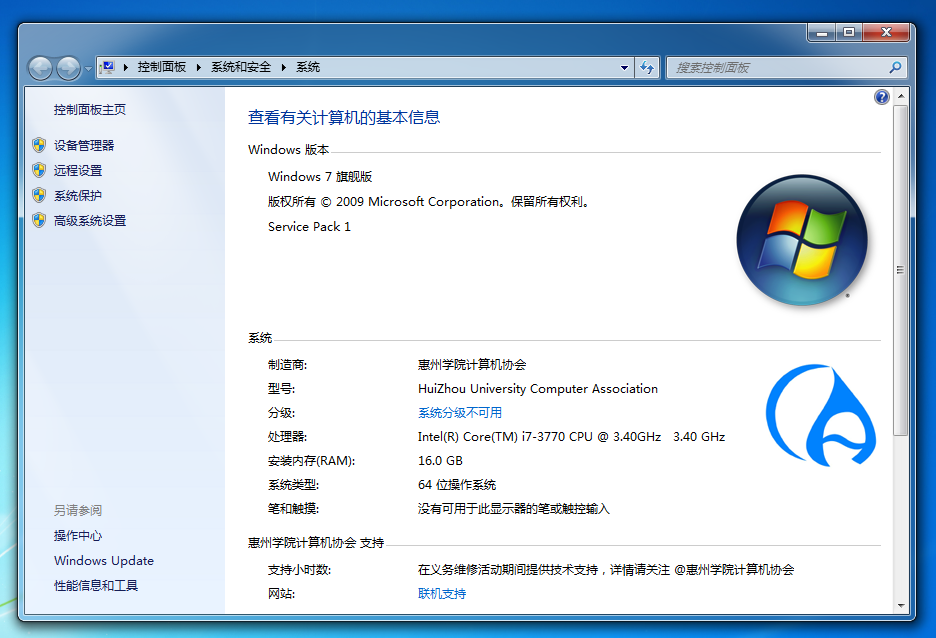The image size is (936, 638).
Task: Click the 64 位操作系统 value
Action: coord(457,485)
